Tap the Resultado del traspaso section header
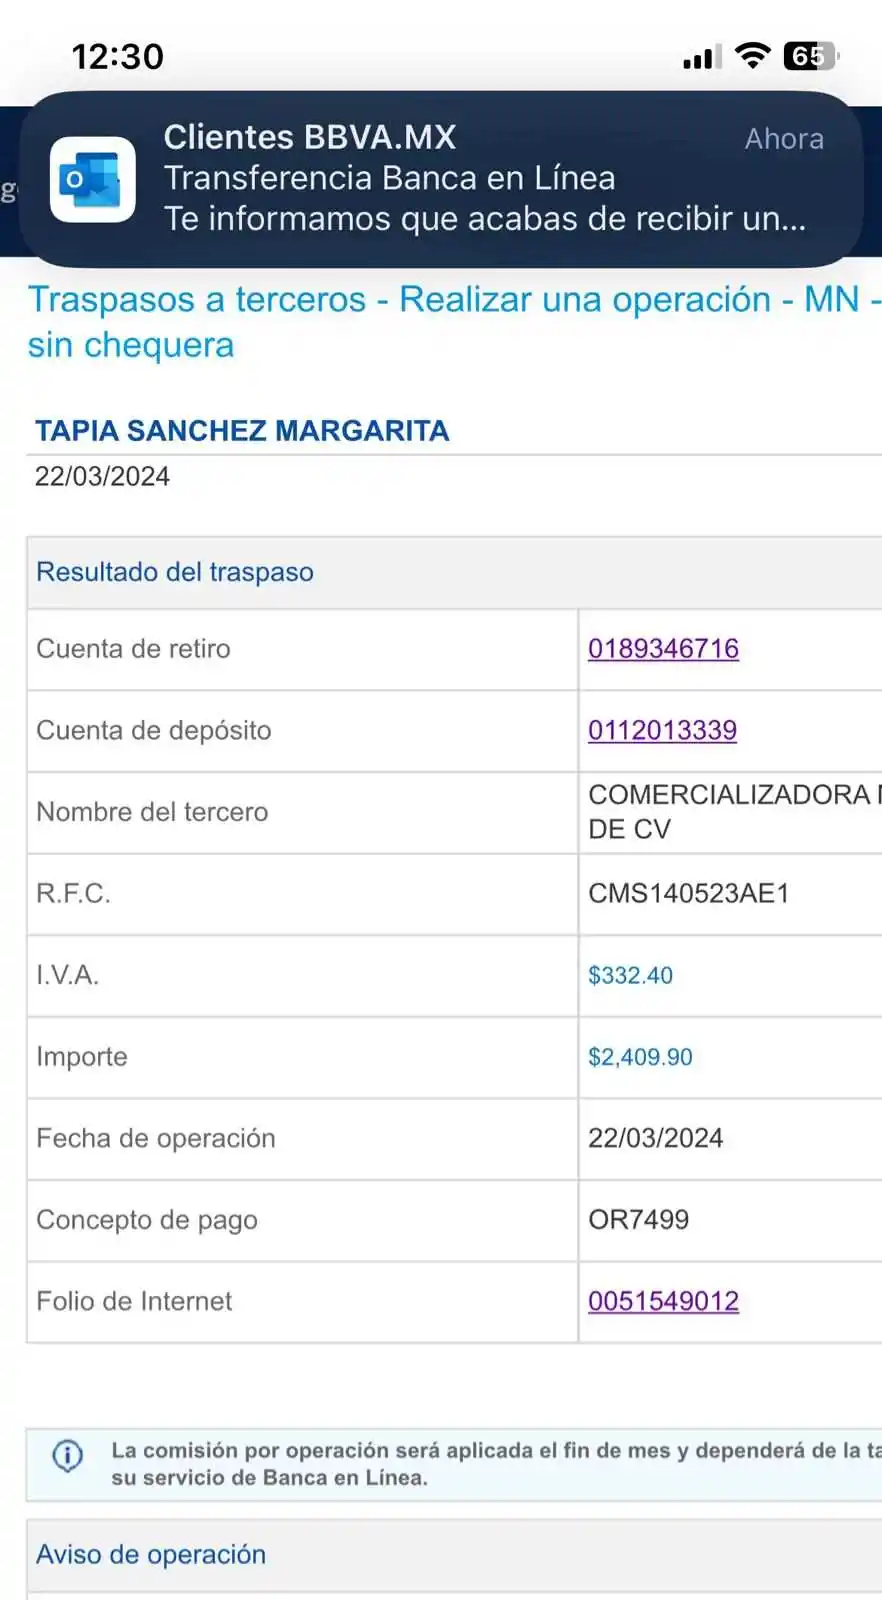 [x=175, y=572]
